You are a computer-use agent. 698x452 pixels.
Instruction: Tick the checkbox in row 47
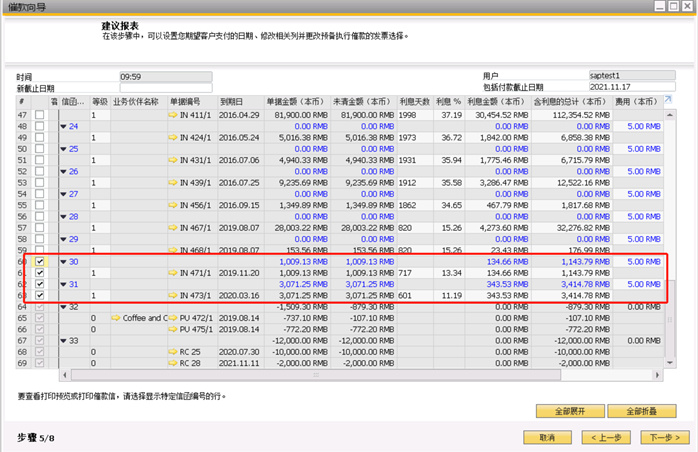pyautogui.click(x=40, y=115)
